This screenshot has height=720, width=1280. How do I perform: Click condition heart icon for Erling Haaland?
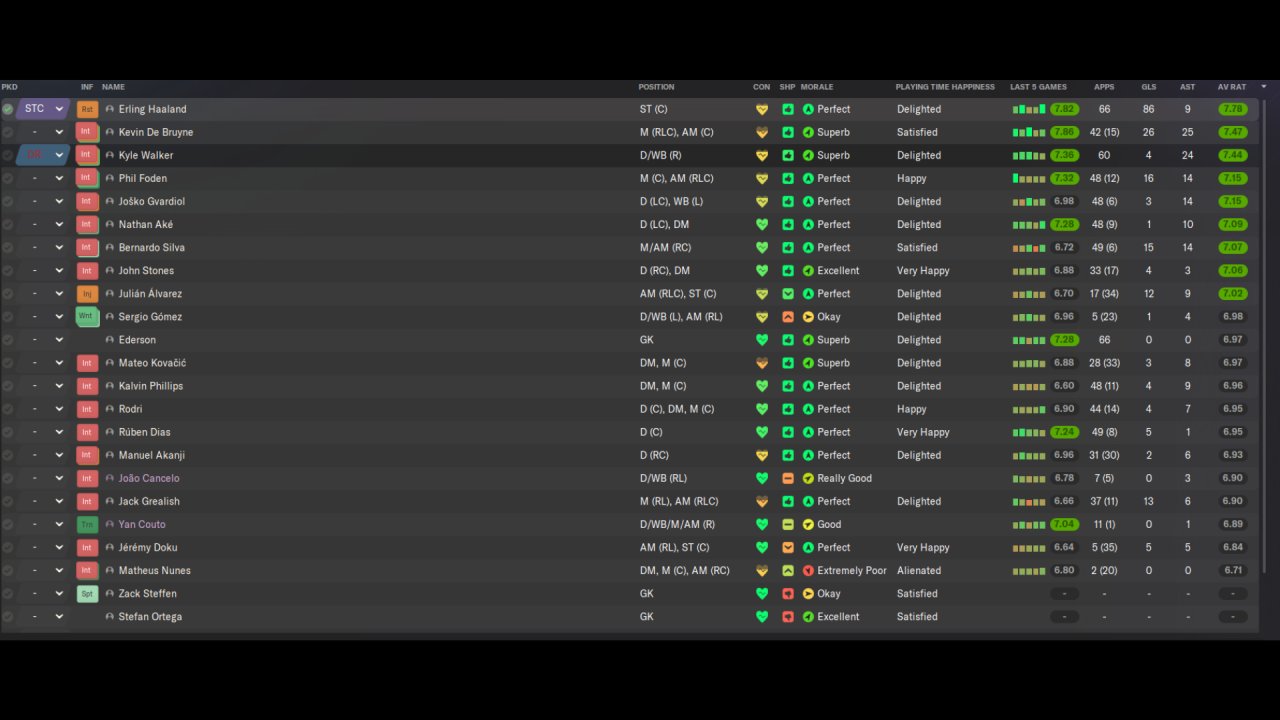point(762,109)
